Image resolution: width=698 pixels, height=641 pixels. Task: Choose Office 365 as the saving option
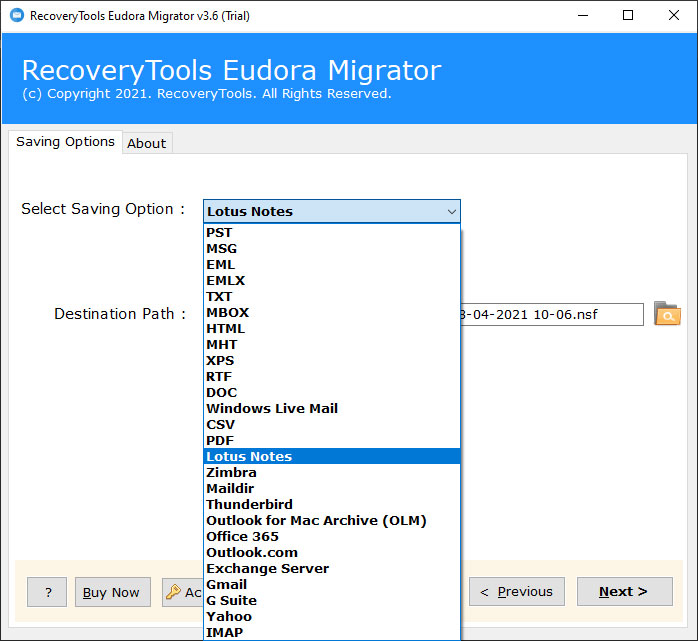pyautogui.click(x=332, y=536)
